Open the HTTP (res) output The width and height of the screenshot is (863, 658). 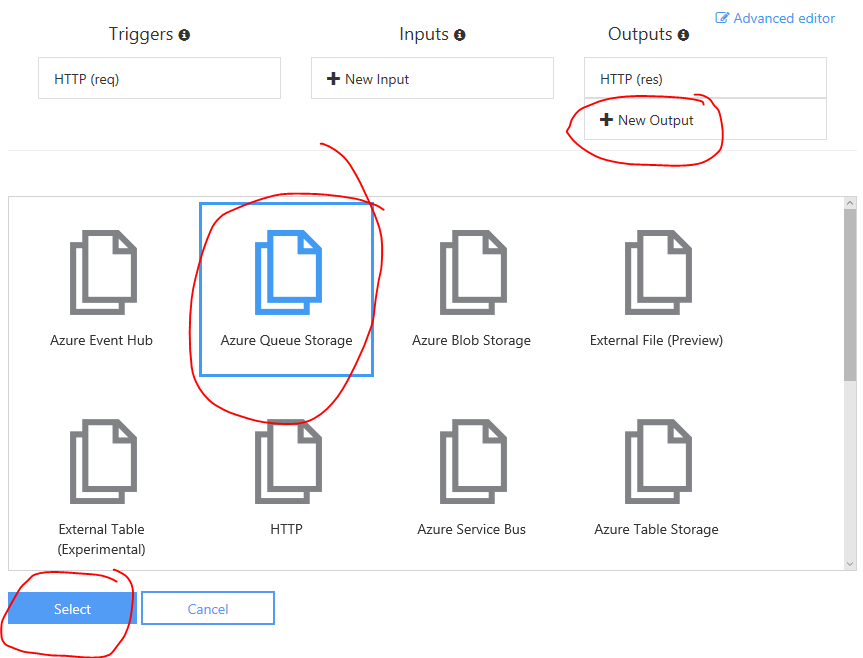pyautogui.click(x=705, y=78)
